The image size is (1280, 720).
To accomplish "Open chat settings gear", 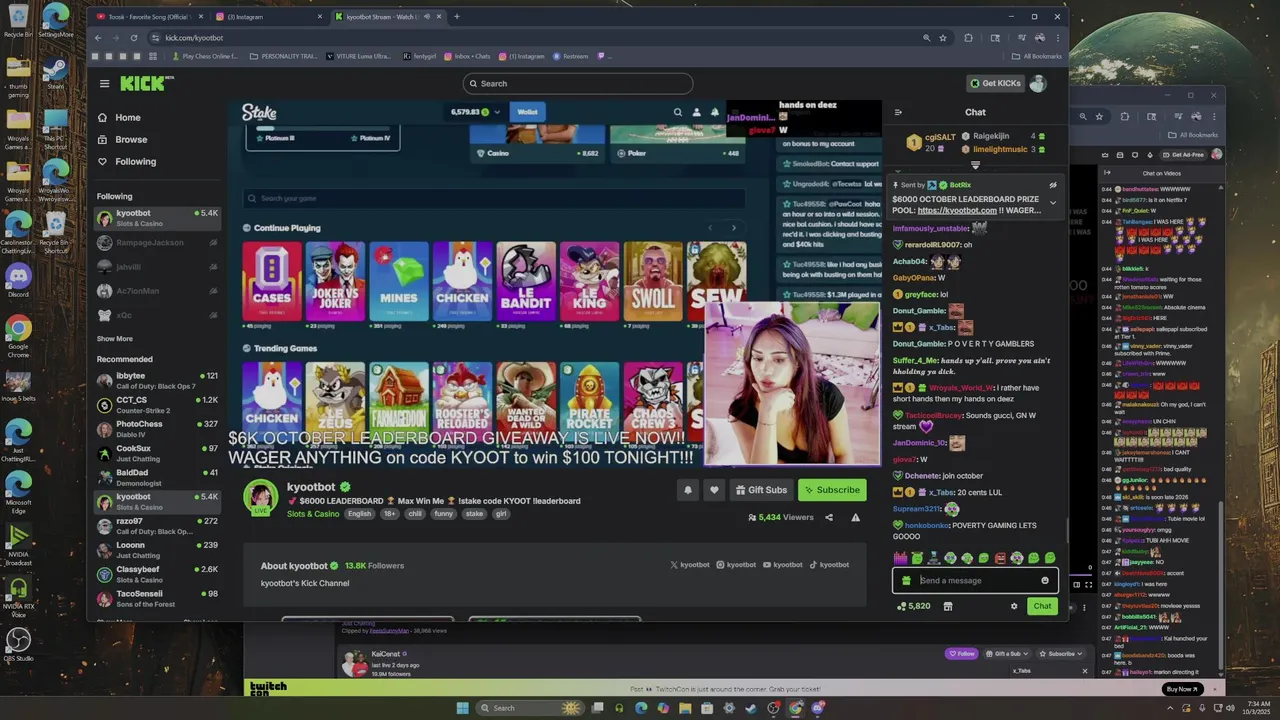I will click(1014, 606).
